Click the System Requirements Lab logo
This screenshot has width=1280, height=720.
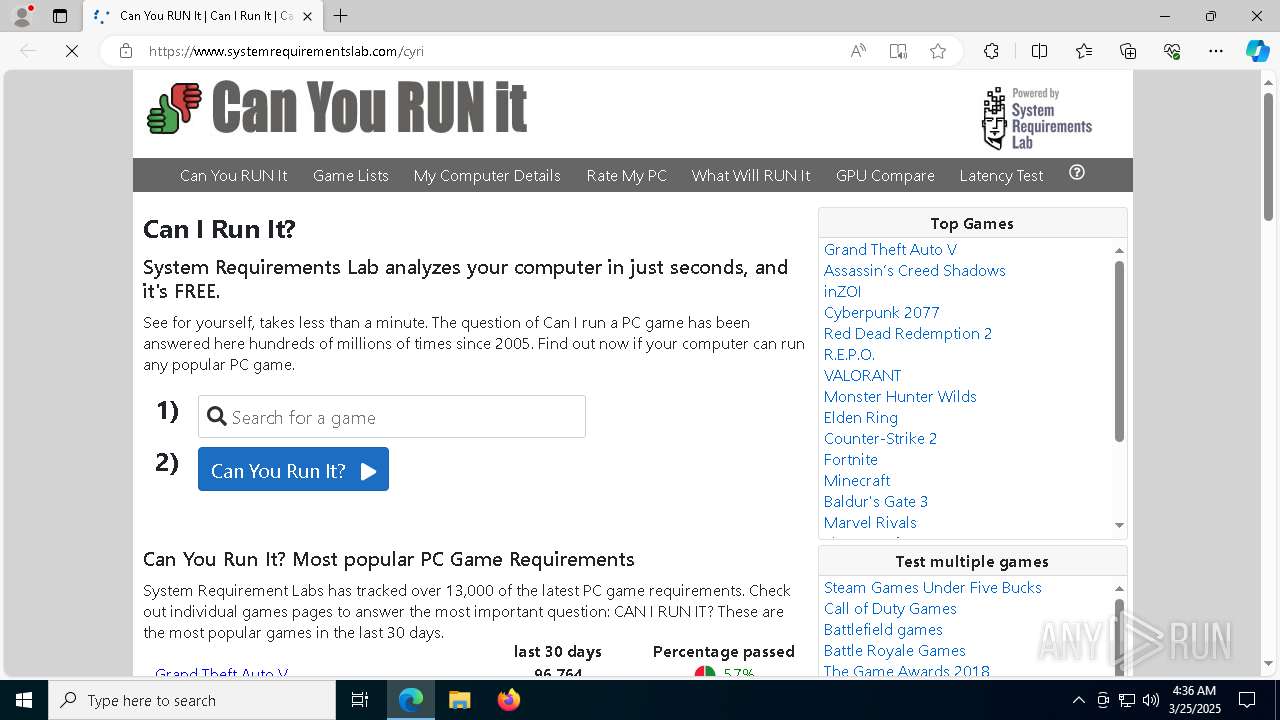1037,118
